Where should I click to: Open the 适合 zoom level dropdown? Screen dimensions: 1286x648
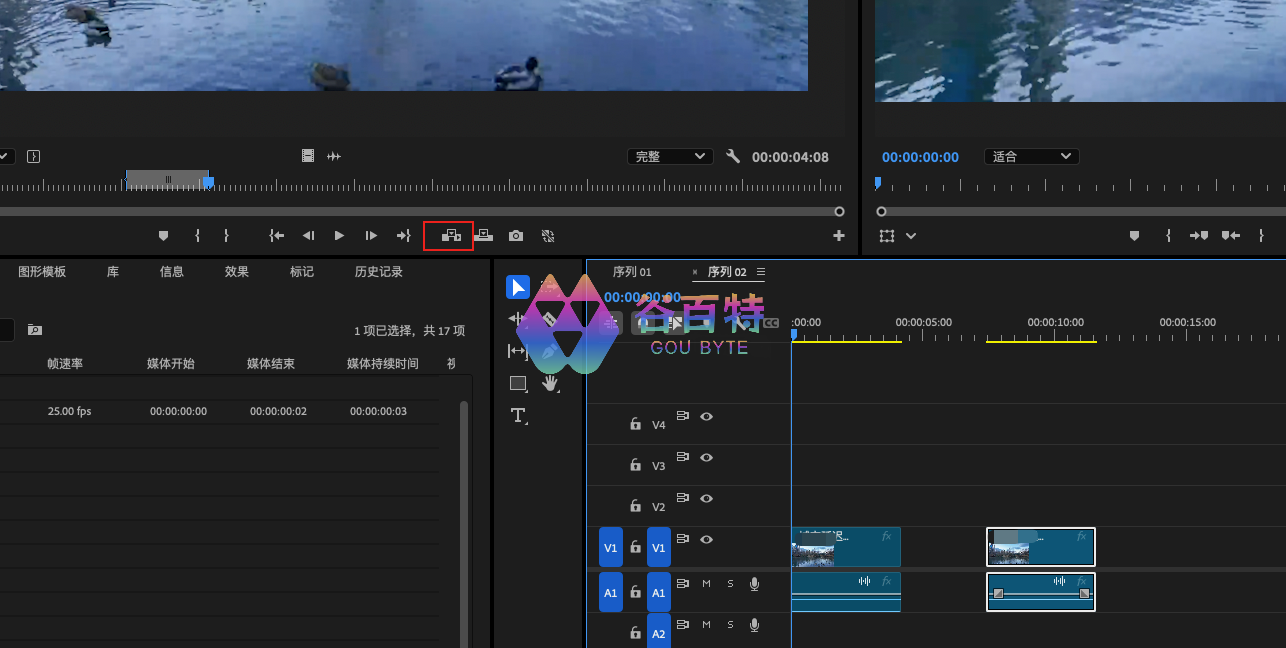[x=1031, y=157]
